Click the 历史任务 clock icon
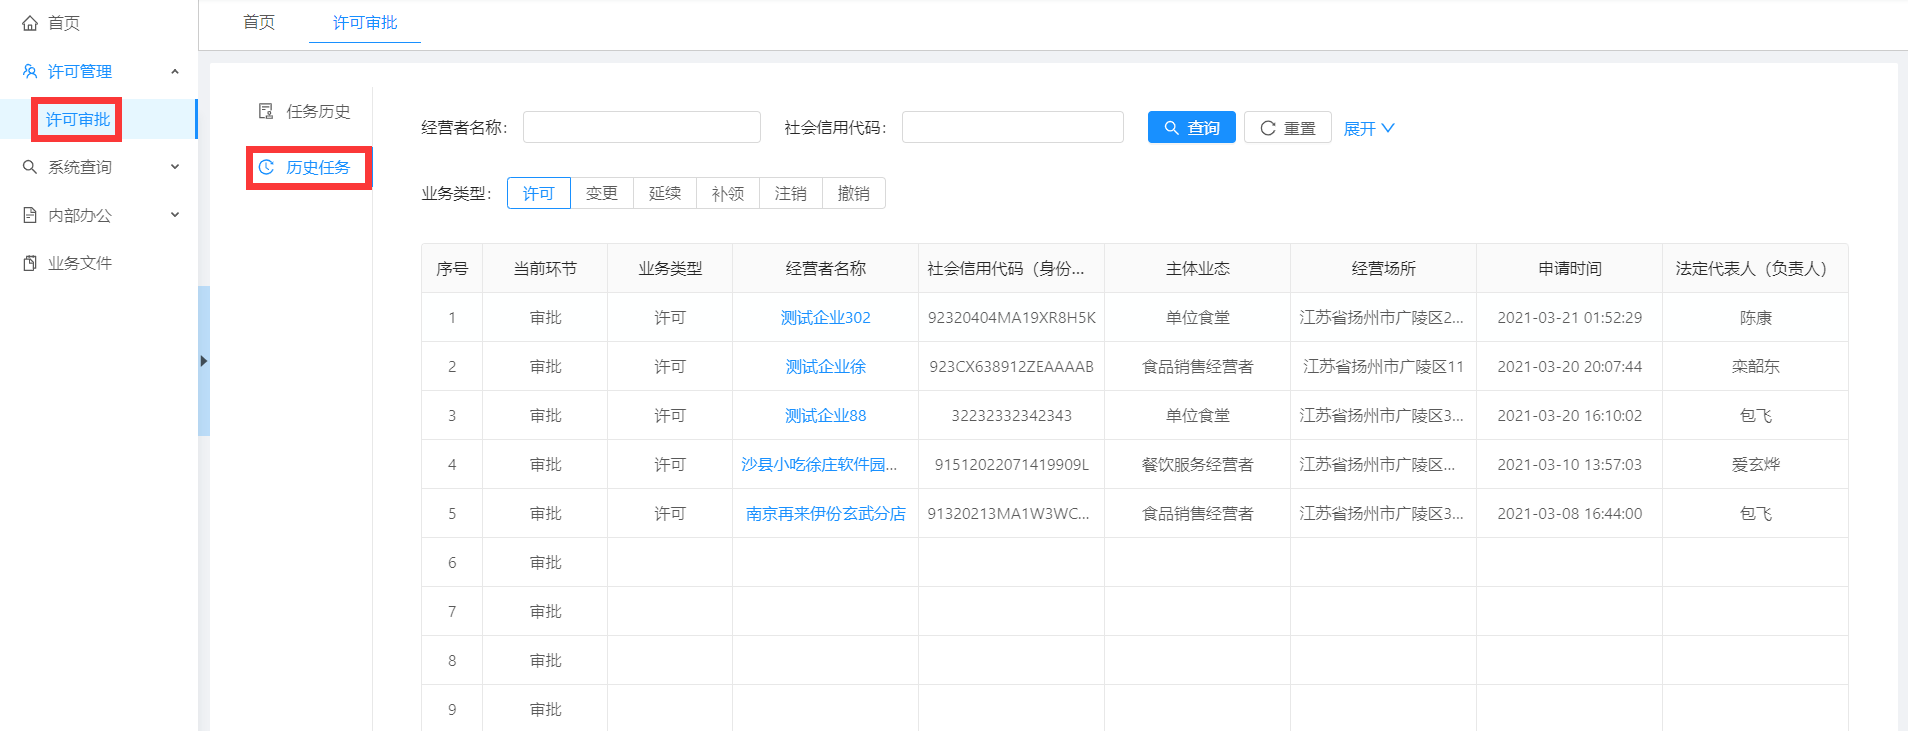This screenshot has height=731, width=1908. click(x=266, y=167)
